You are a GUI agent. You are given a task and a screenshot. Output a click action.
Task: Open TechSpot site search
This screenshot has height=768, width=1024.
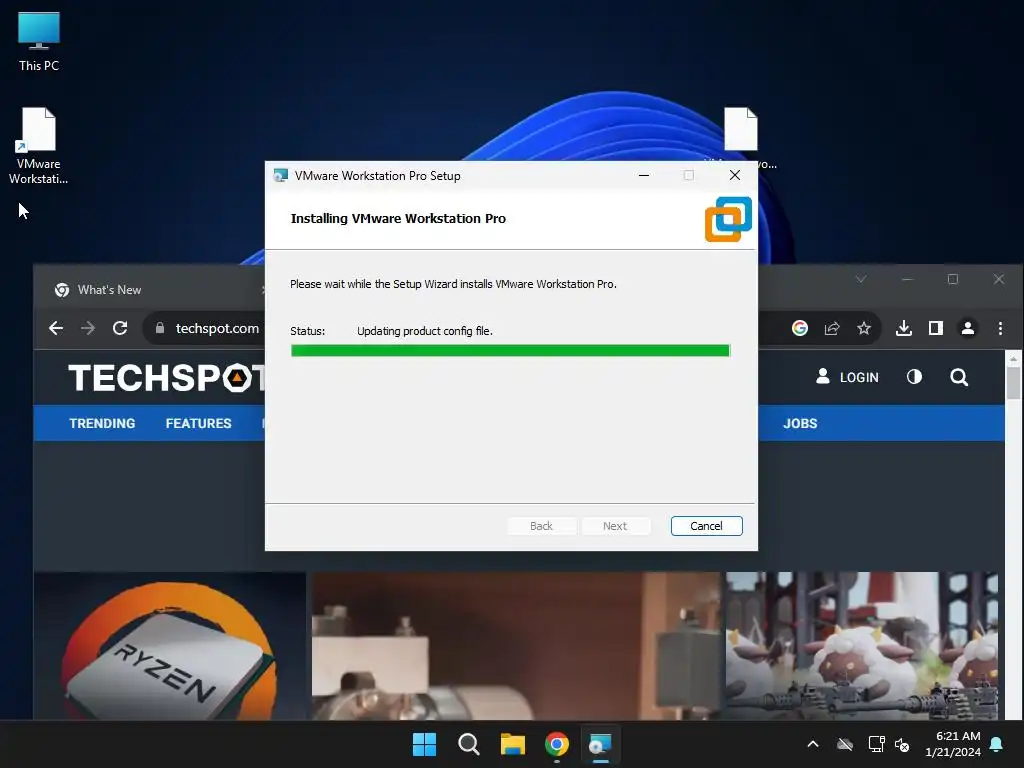[x=959, y=377]
